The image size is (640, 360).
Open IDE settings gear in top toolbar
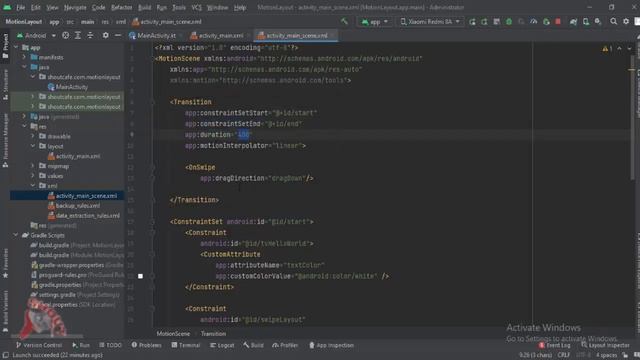pos(626,22)
